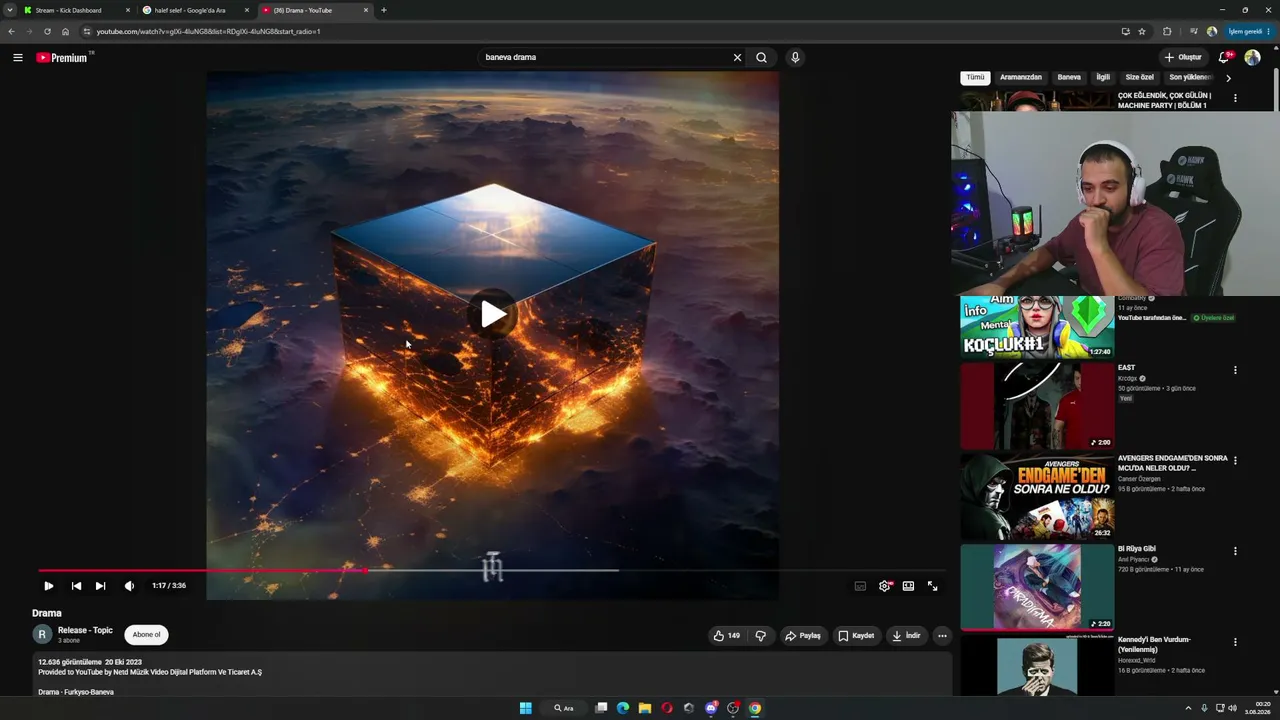The width and height of the screenshot is (1280, 720).
Task: Open the KOÇLUK#1 video thumbnail
Action: (1037, 327)
